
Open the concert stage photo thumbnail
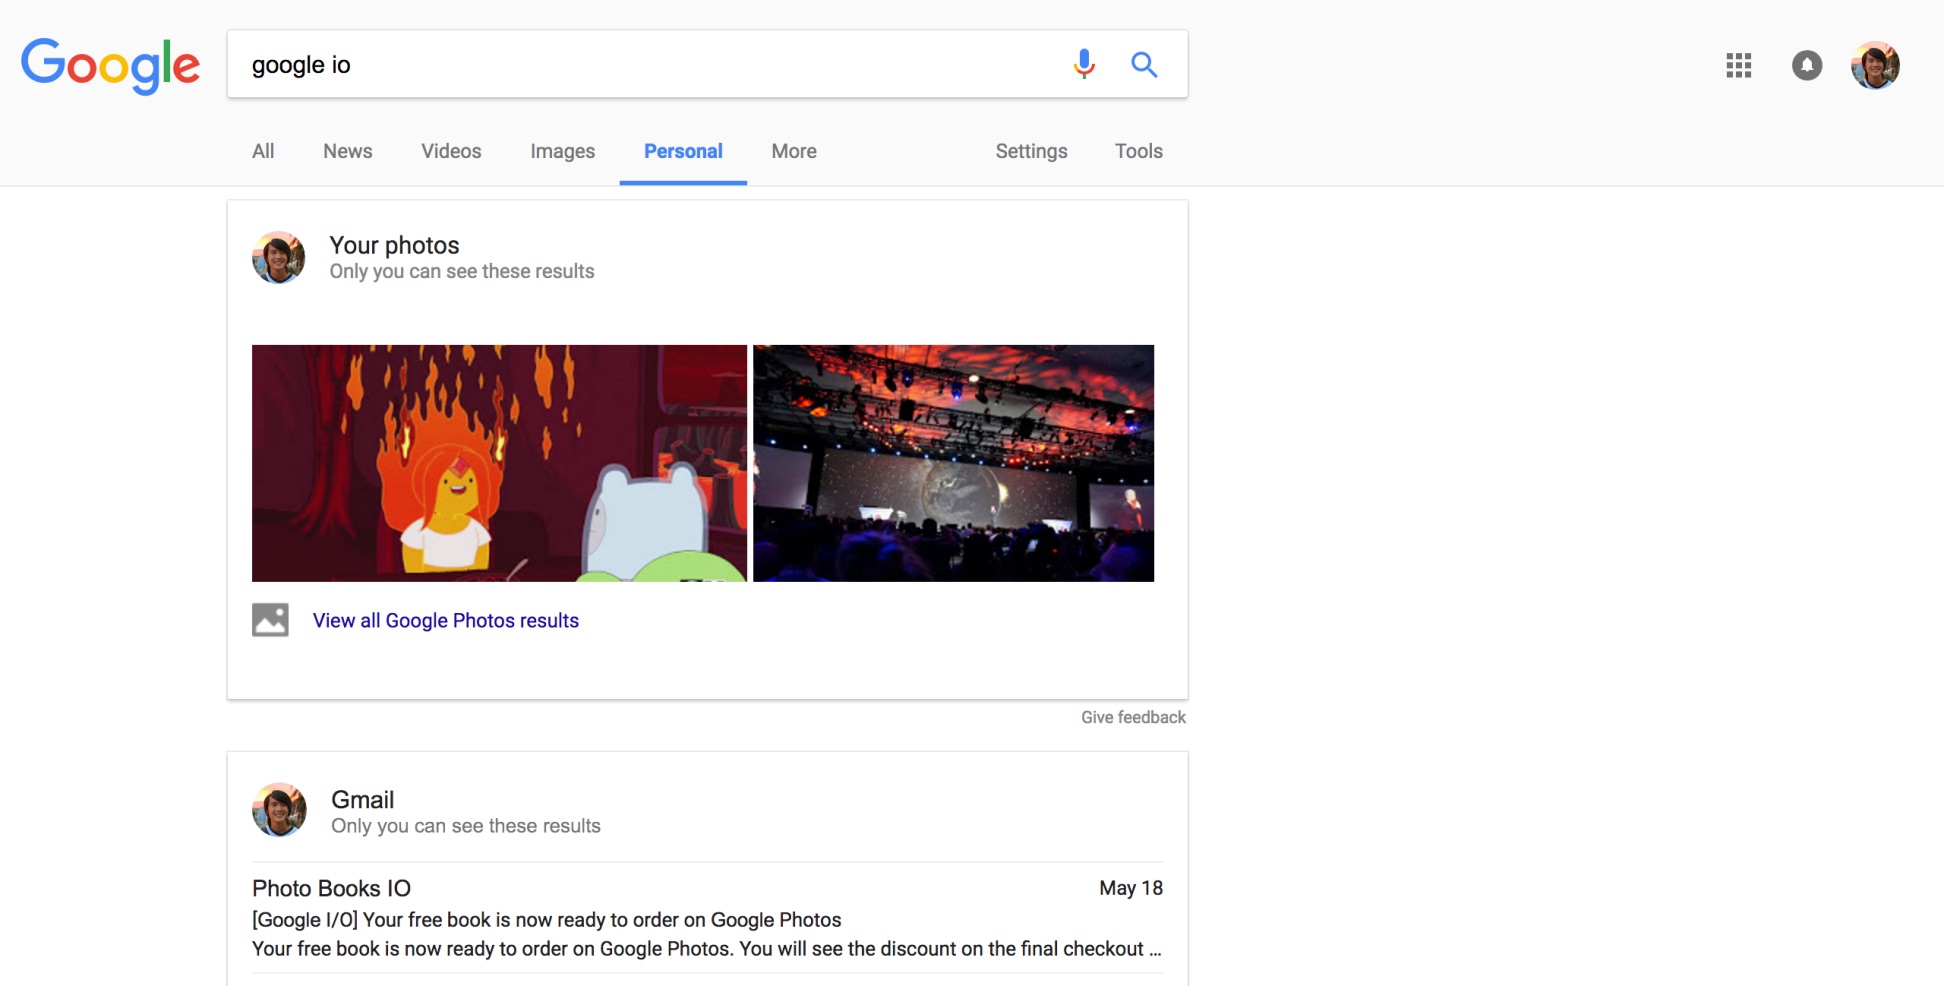tap(953, 463)
